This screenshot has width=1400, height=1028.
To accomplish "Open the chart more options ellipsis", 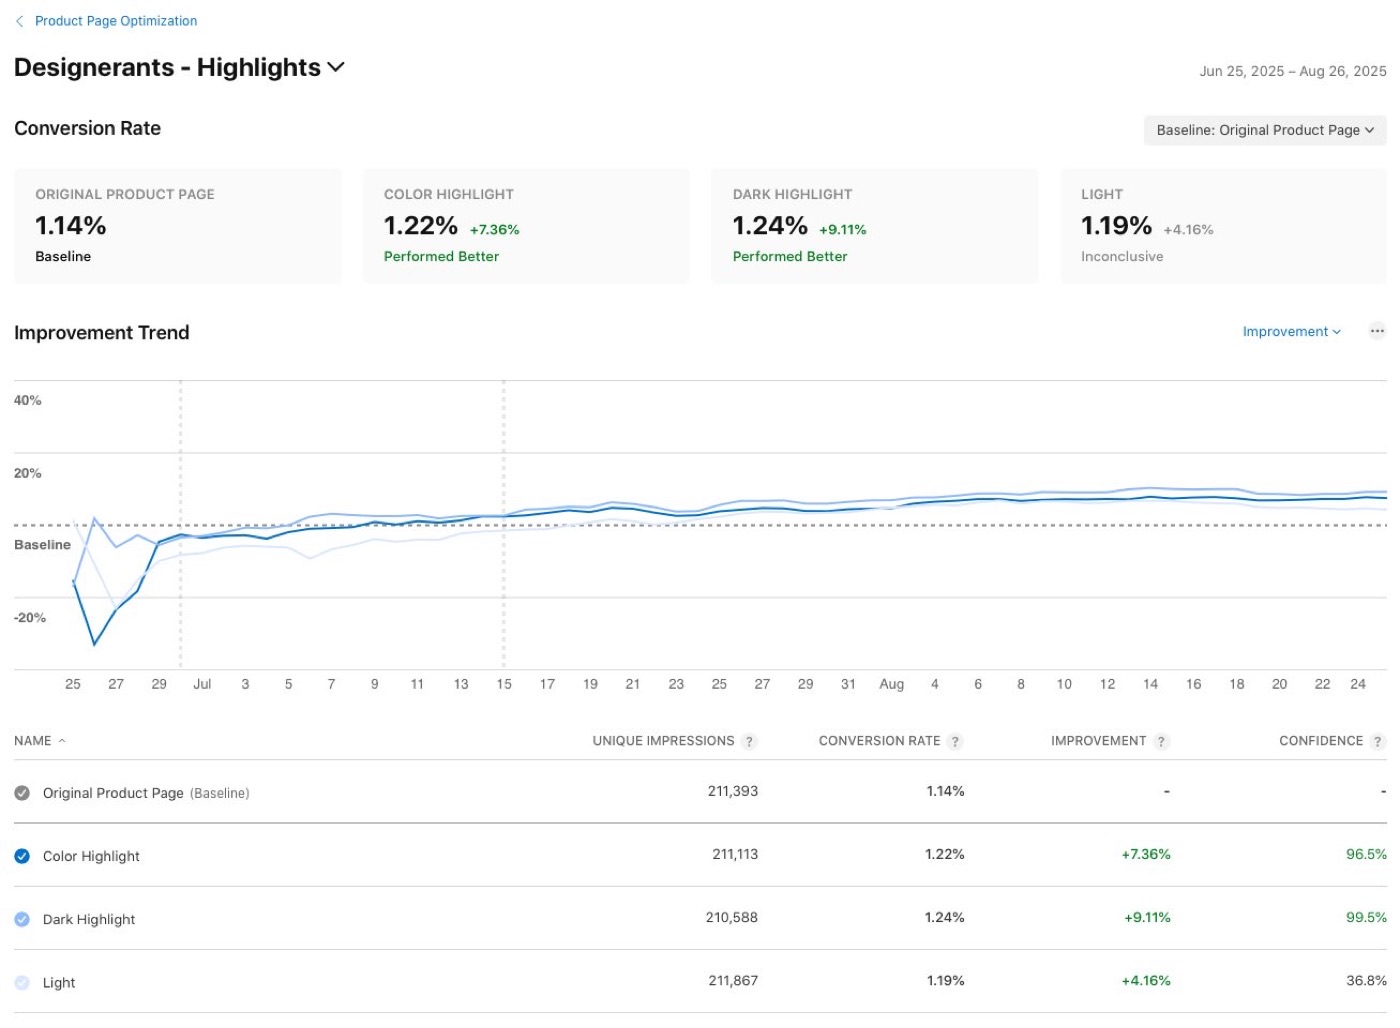I will [x=1377, y=331].
